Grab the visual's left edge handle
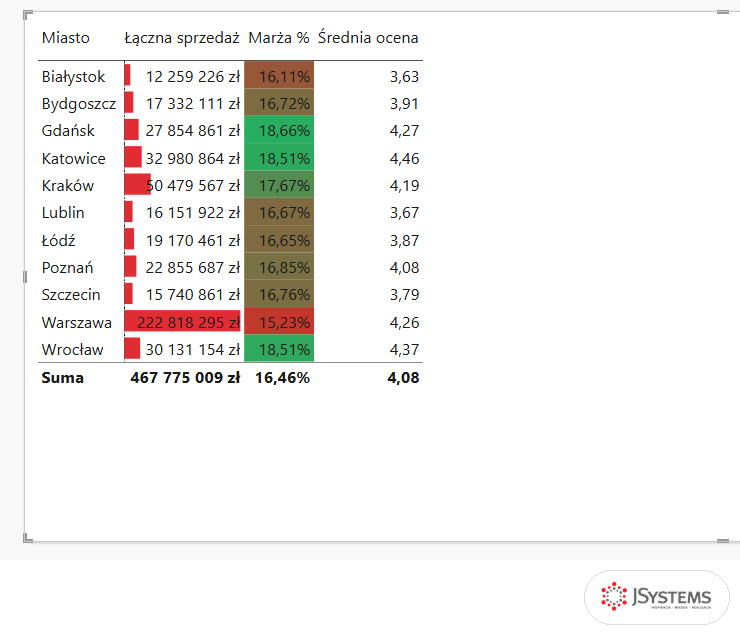 25,277
